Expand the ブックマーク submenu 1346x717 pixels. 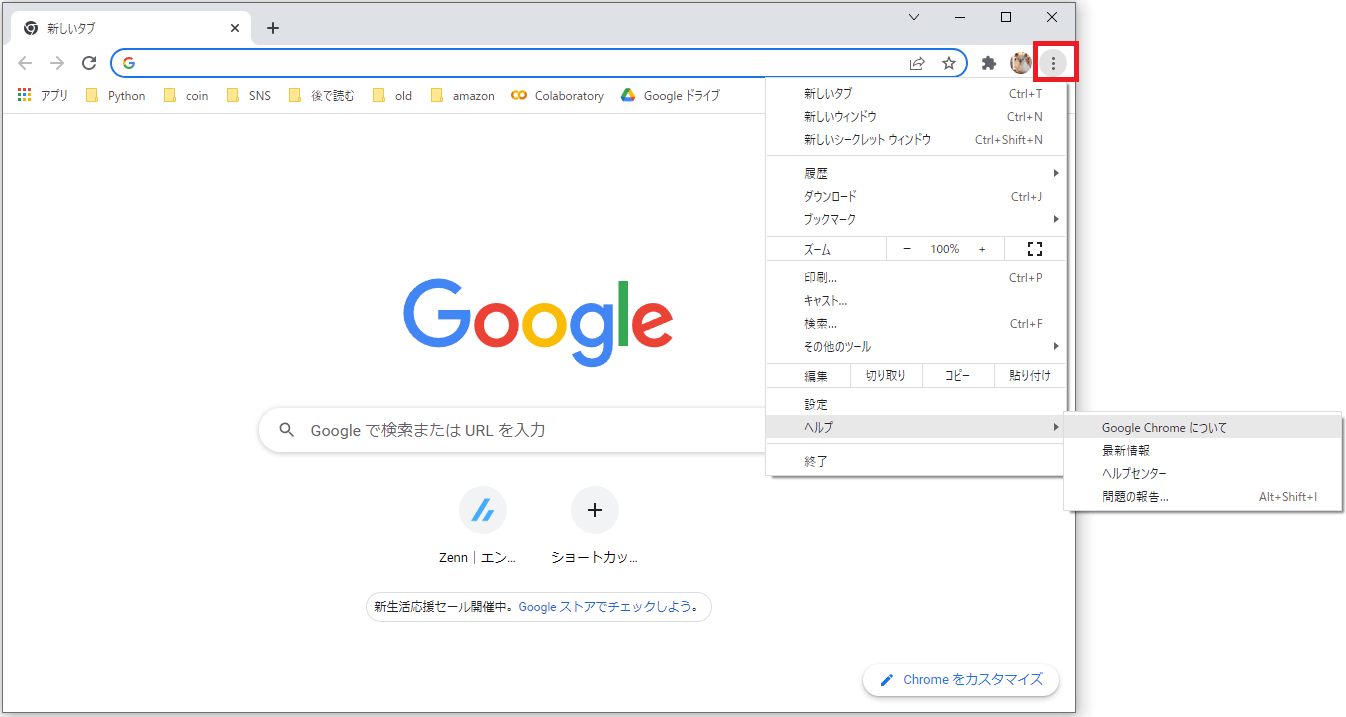(x=916, y=219)
